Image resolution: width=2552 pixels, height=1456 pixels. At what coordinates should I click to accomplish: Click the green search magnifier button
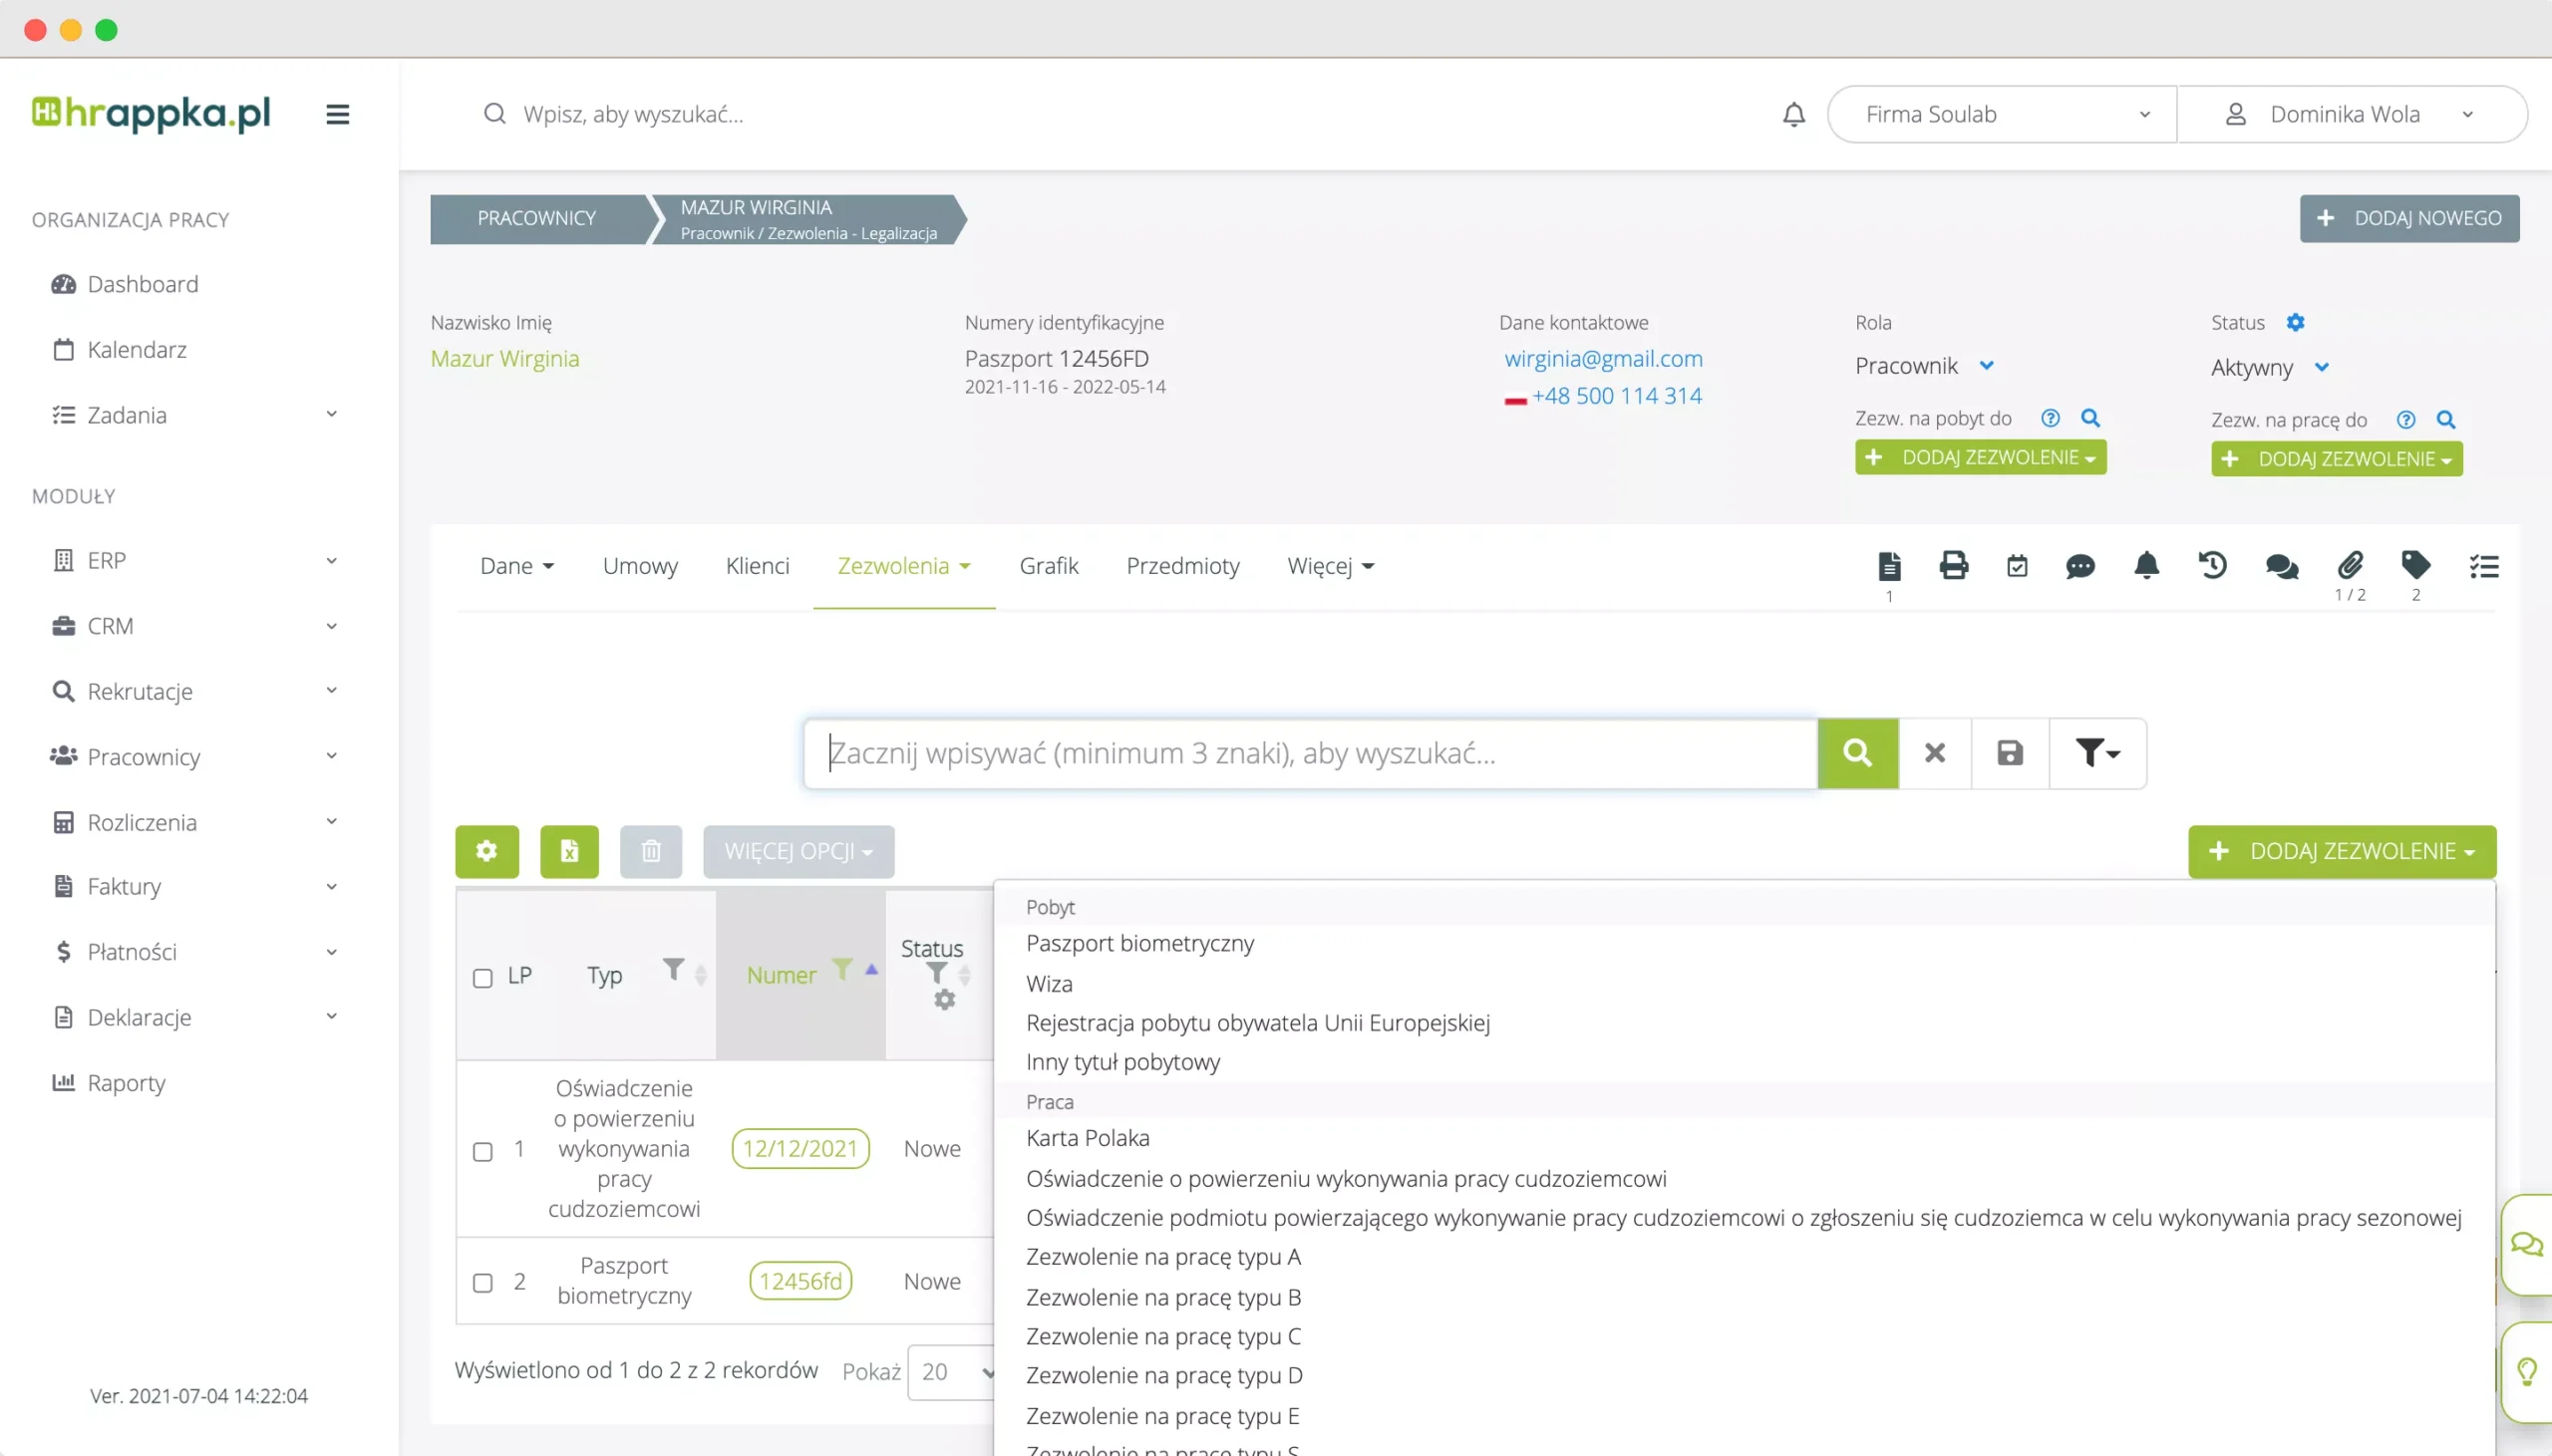[1857, 753]
